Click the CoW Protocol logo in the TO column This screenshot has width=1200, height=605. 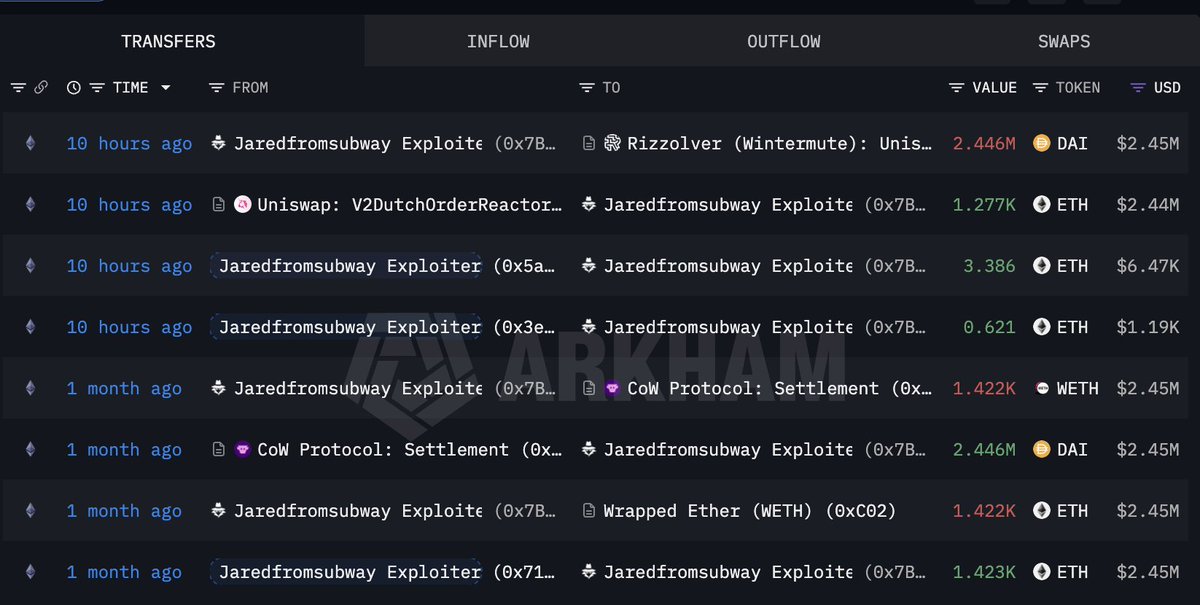612,388
